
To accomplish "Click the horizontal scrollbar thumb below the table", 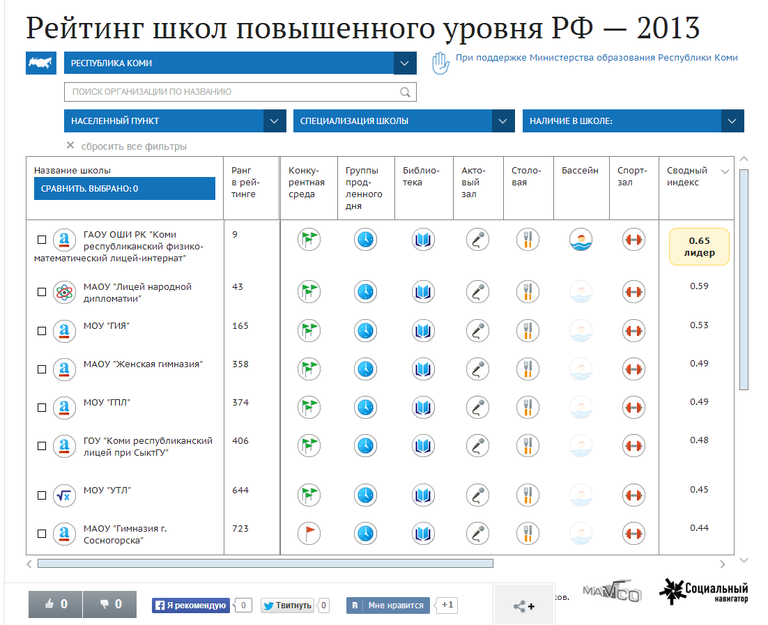I will pos(265,564).
